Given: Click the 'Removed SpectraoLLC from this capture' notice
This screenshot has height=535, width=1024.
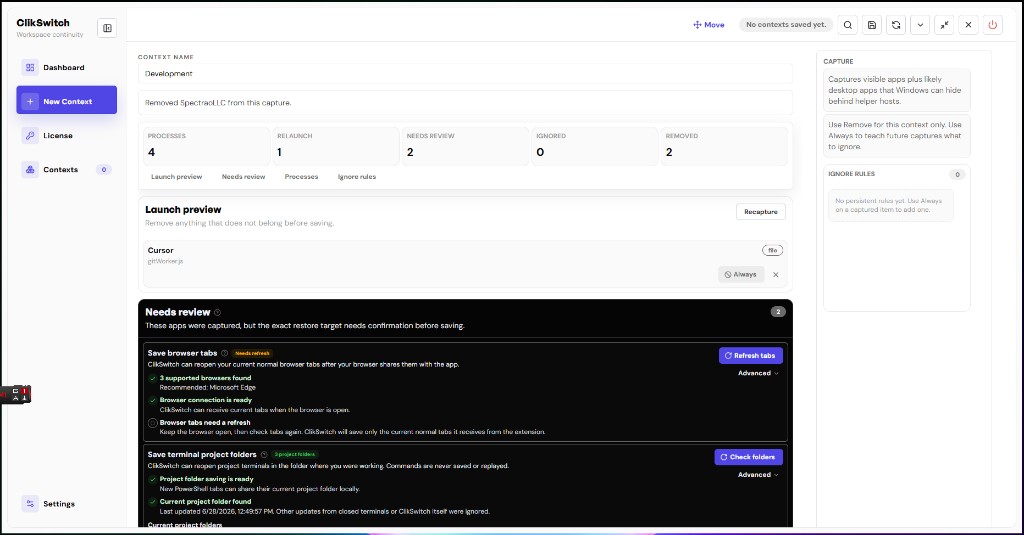Looking at the screenshot, I should [465, 103].
